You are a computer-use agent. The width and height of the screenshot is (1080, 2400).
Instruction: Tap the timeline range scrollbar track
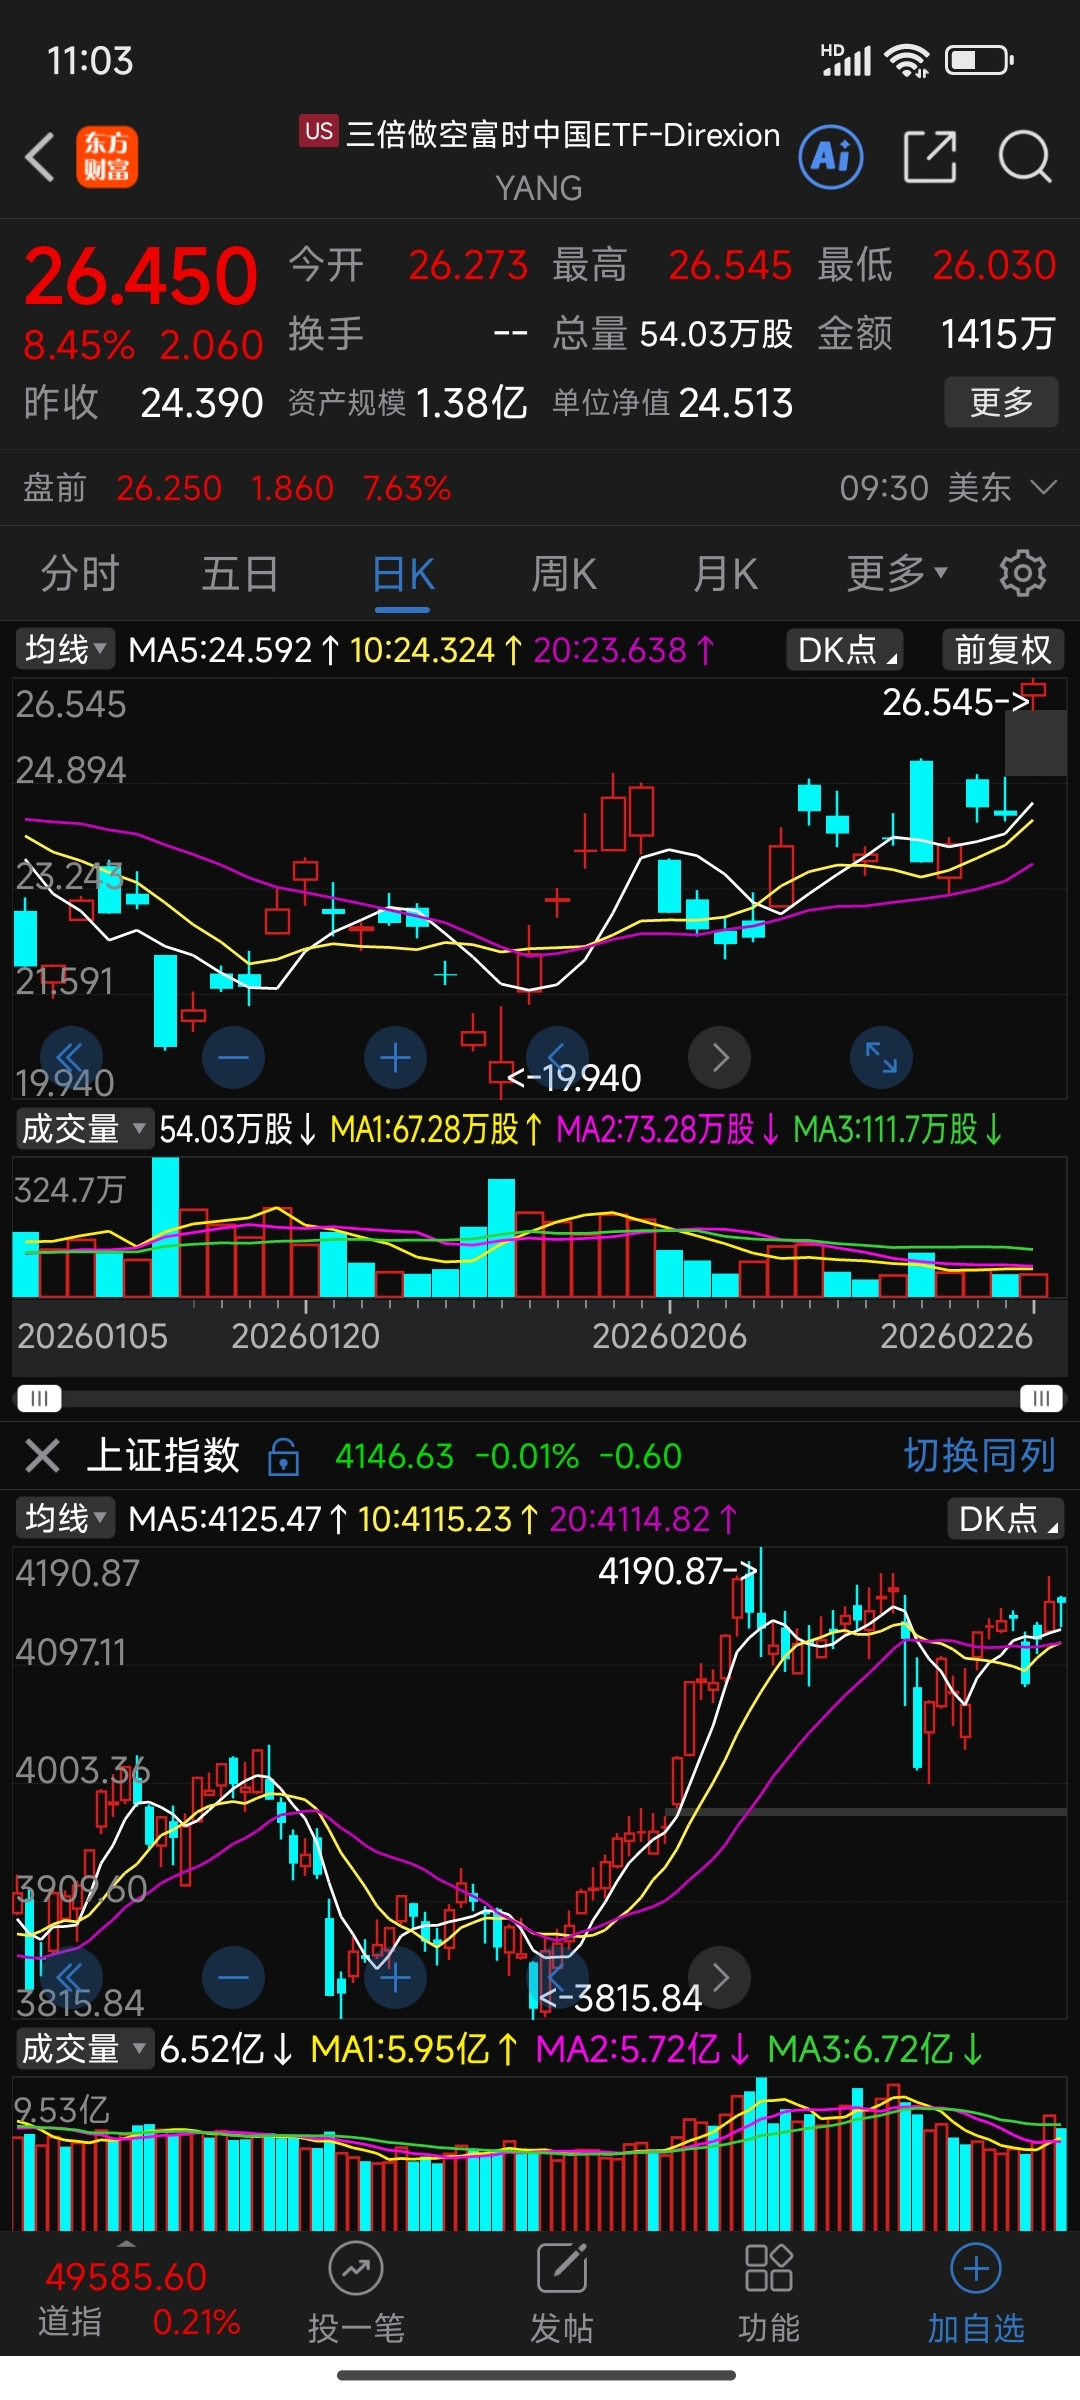540,1398
